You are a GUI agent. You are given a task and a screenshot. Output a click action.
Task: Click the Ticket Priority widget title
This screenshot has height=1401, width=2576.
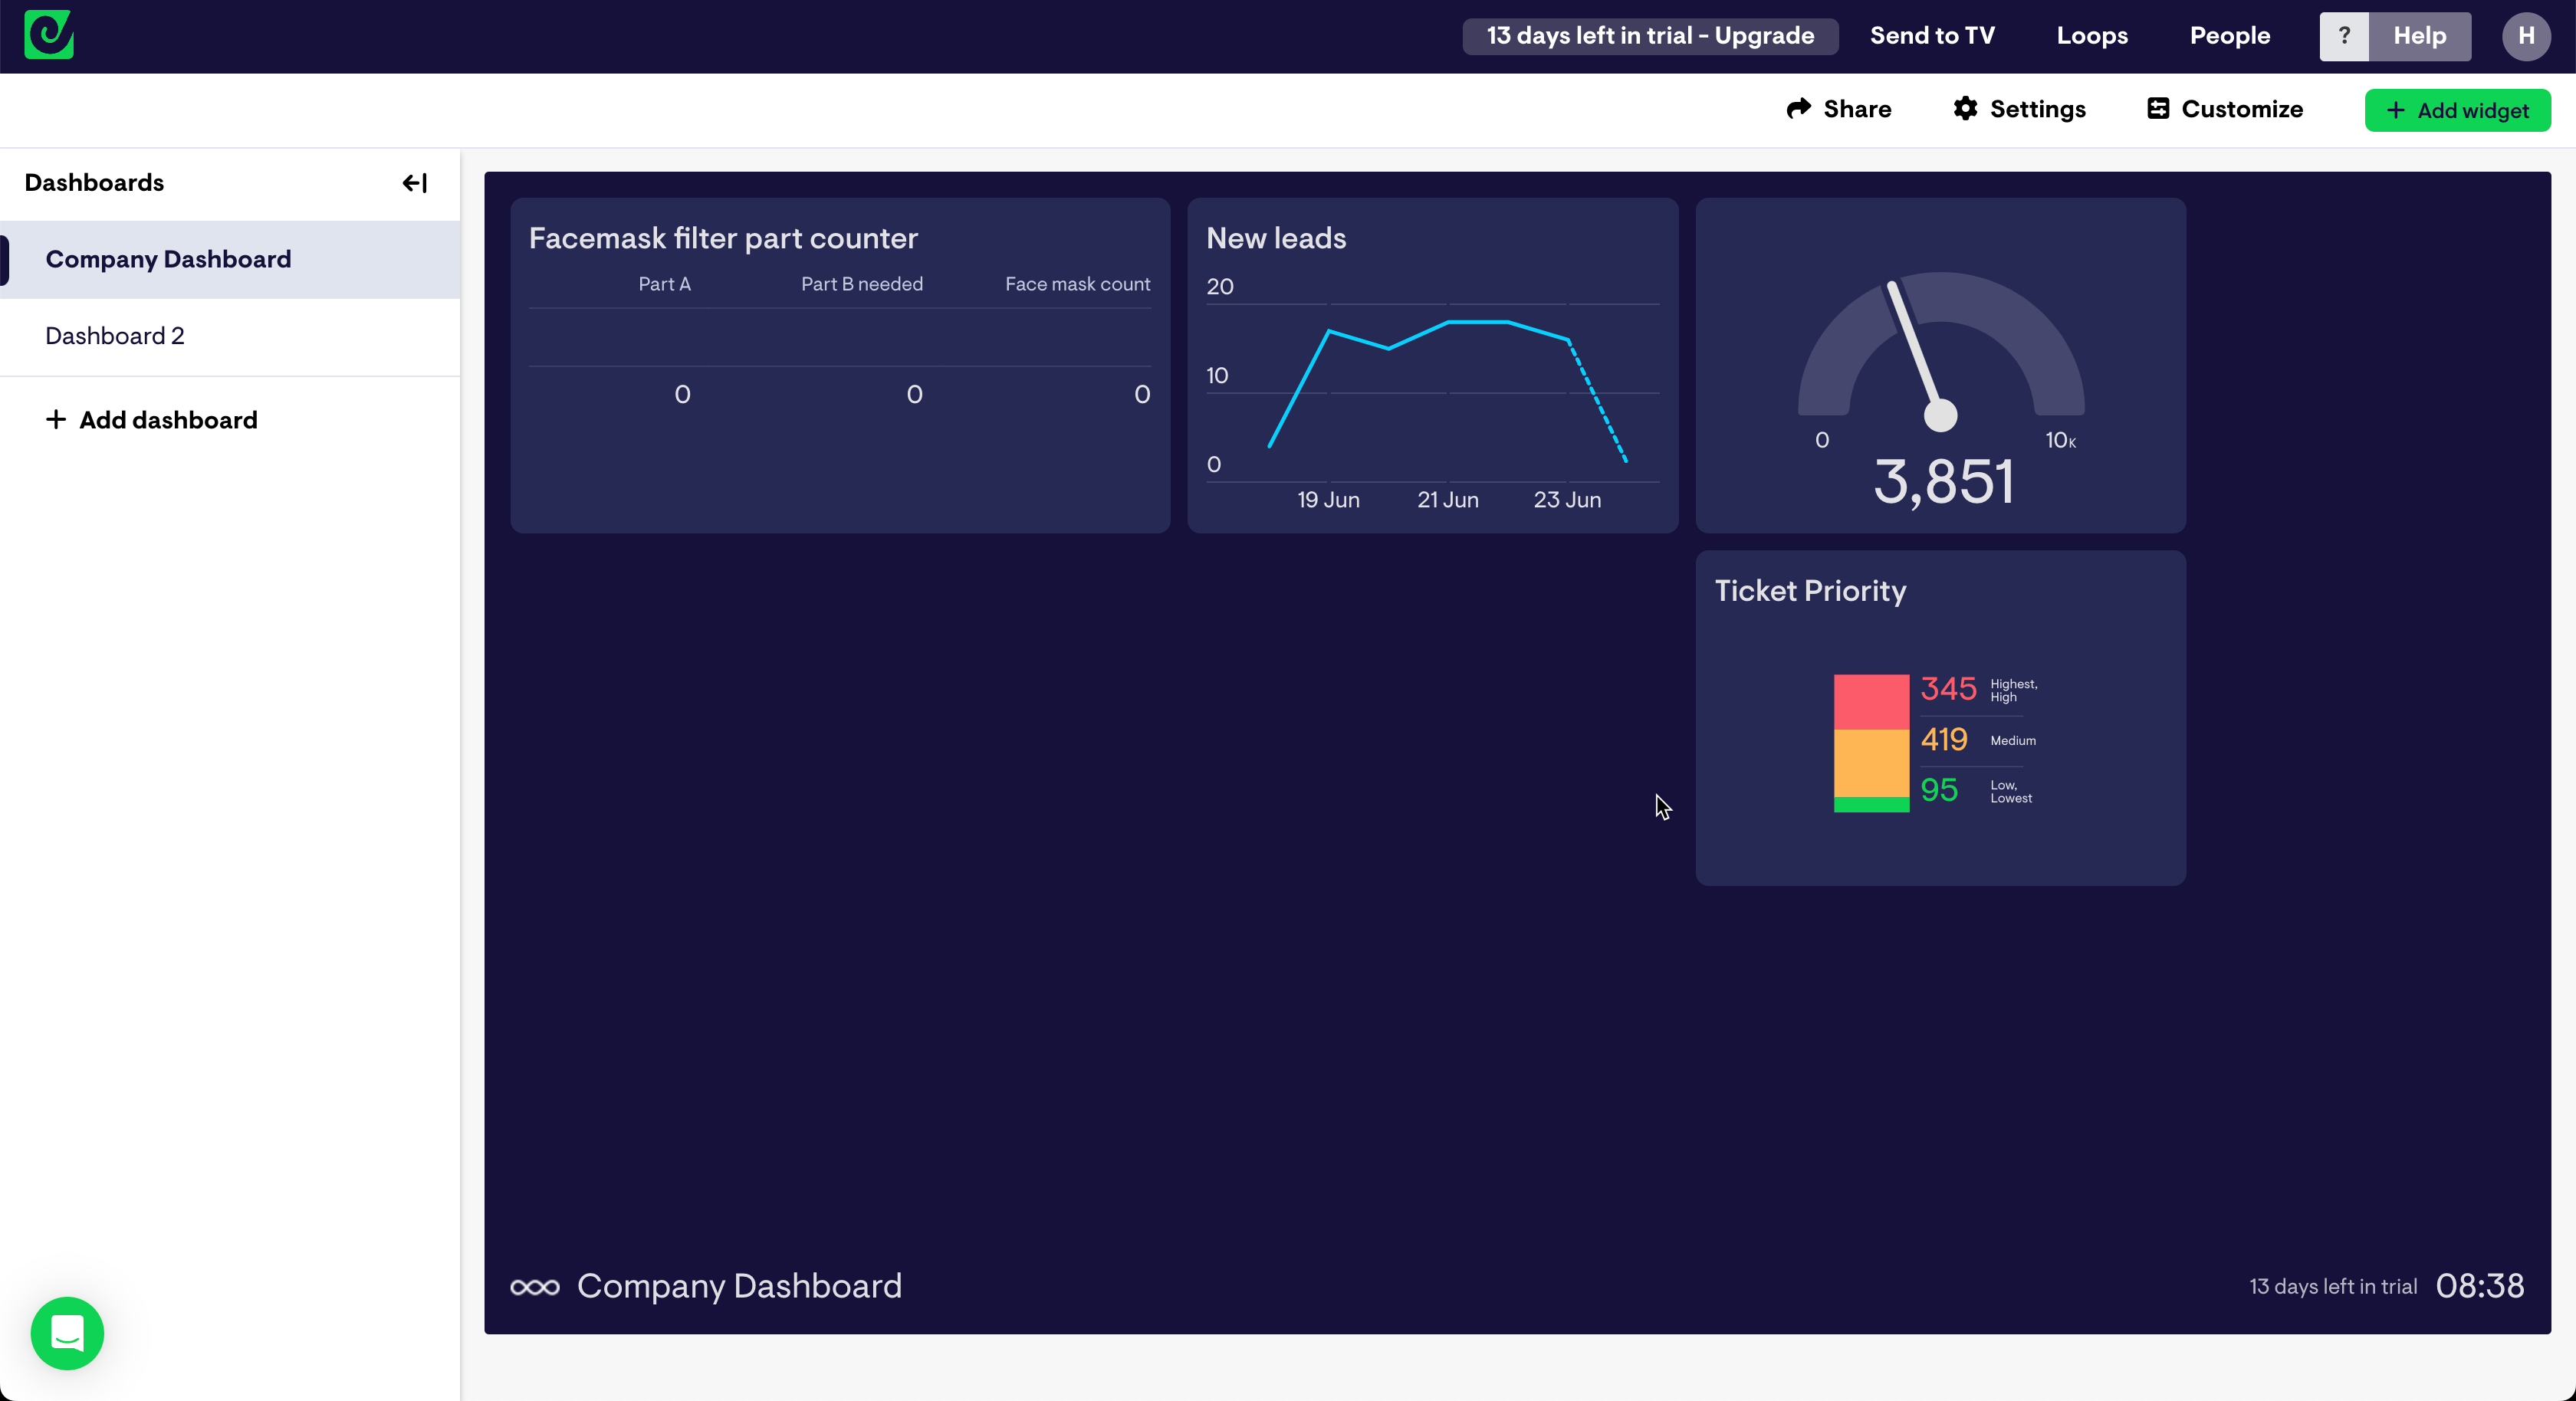(1810, 591)
